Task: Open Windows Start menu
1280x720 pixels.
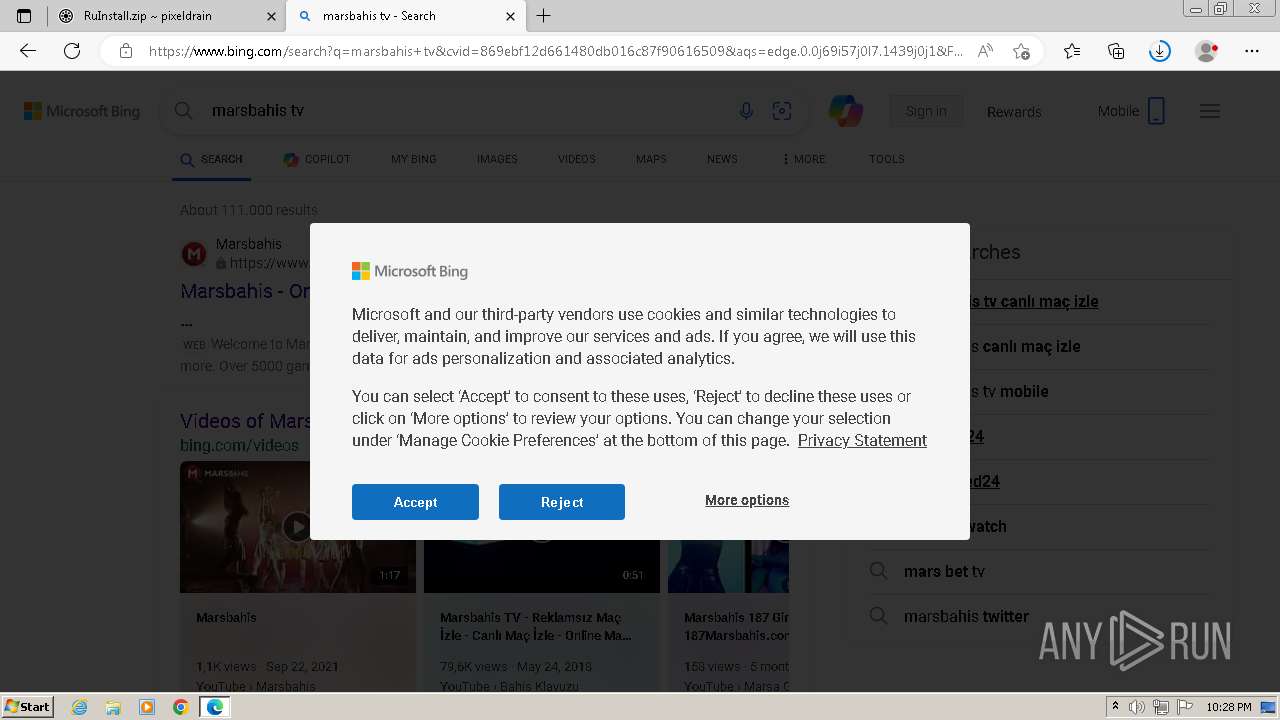Action: click(x=28, y=706)
